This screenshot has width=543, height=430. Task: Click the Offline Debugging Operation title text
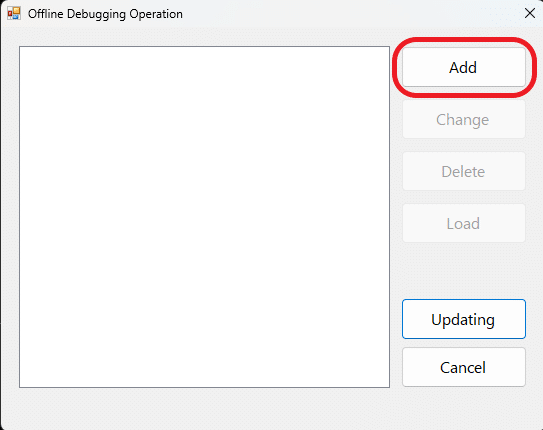[105, 14]
